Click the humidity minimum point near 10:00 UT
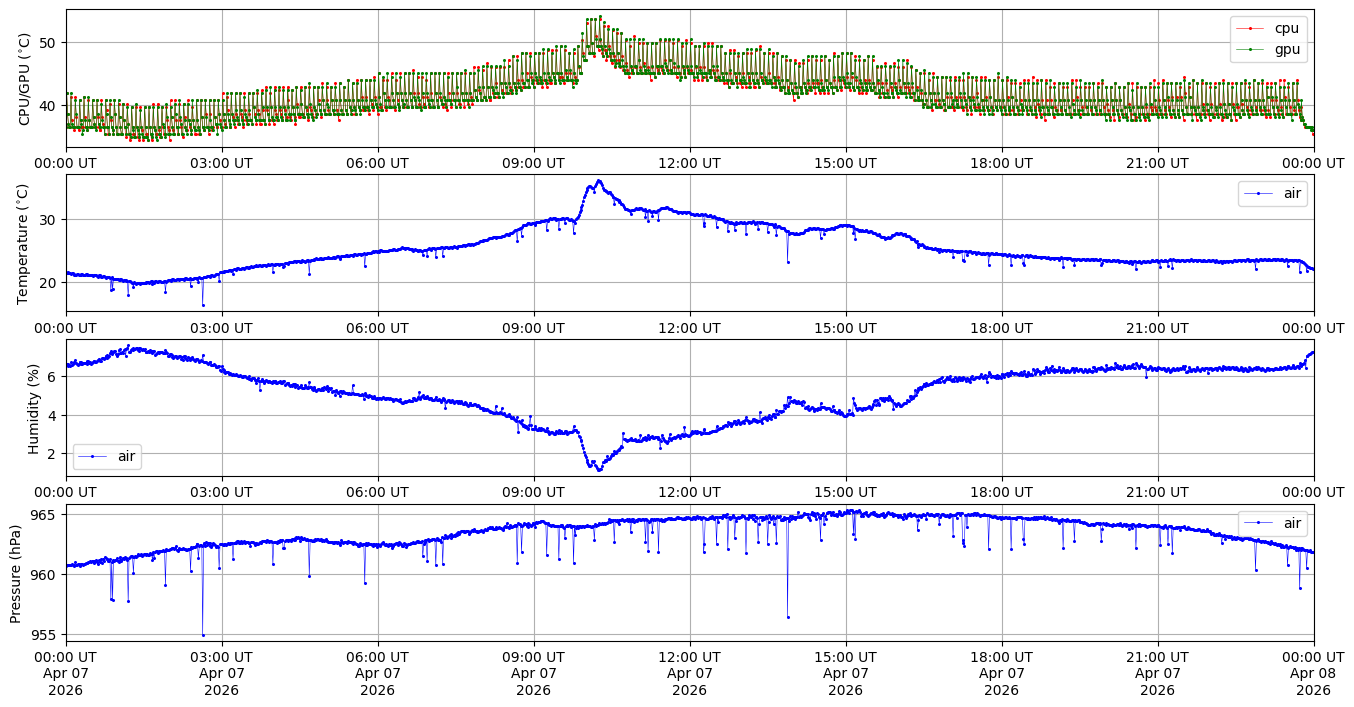Screen dimensions: 1354x707 tap(599, 469)
